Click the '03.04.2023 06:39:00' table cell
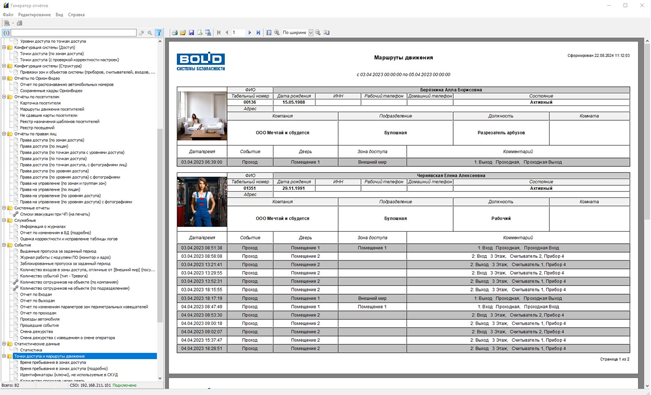651x395 pixels. (202, 162)
